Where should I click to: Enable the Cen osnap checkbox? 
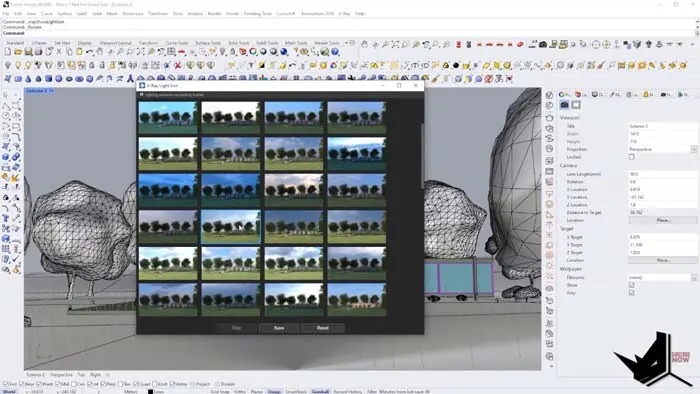point(74,384)
